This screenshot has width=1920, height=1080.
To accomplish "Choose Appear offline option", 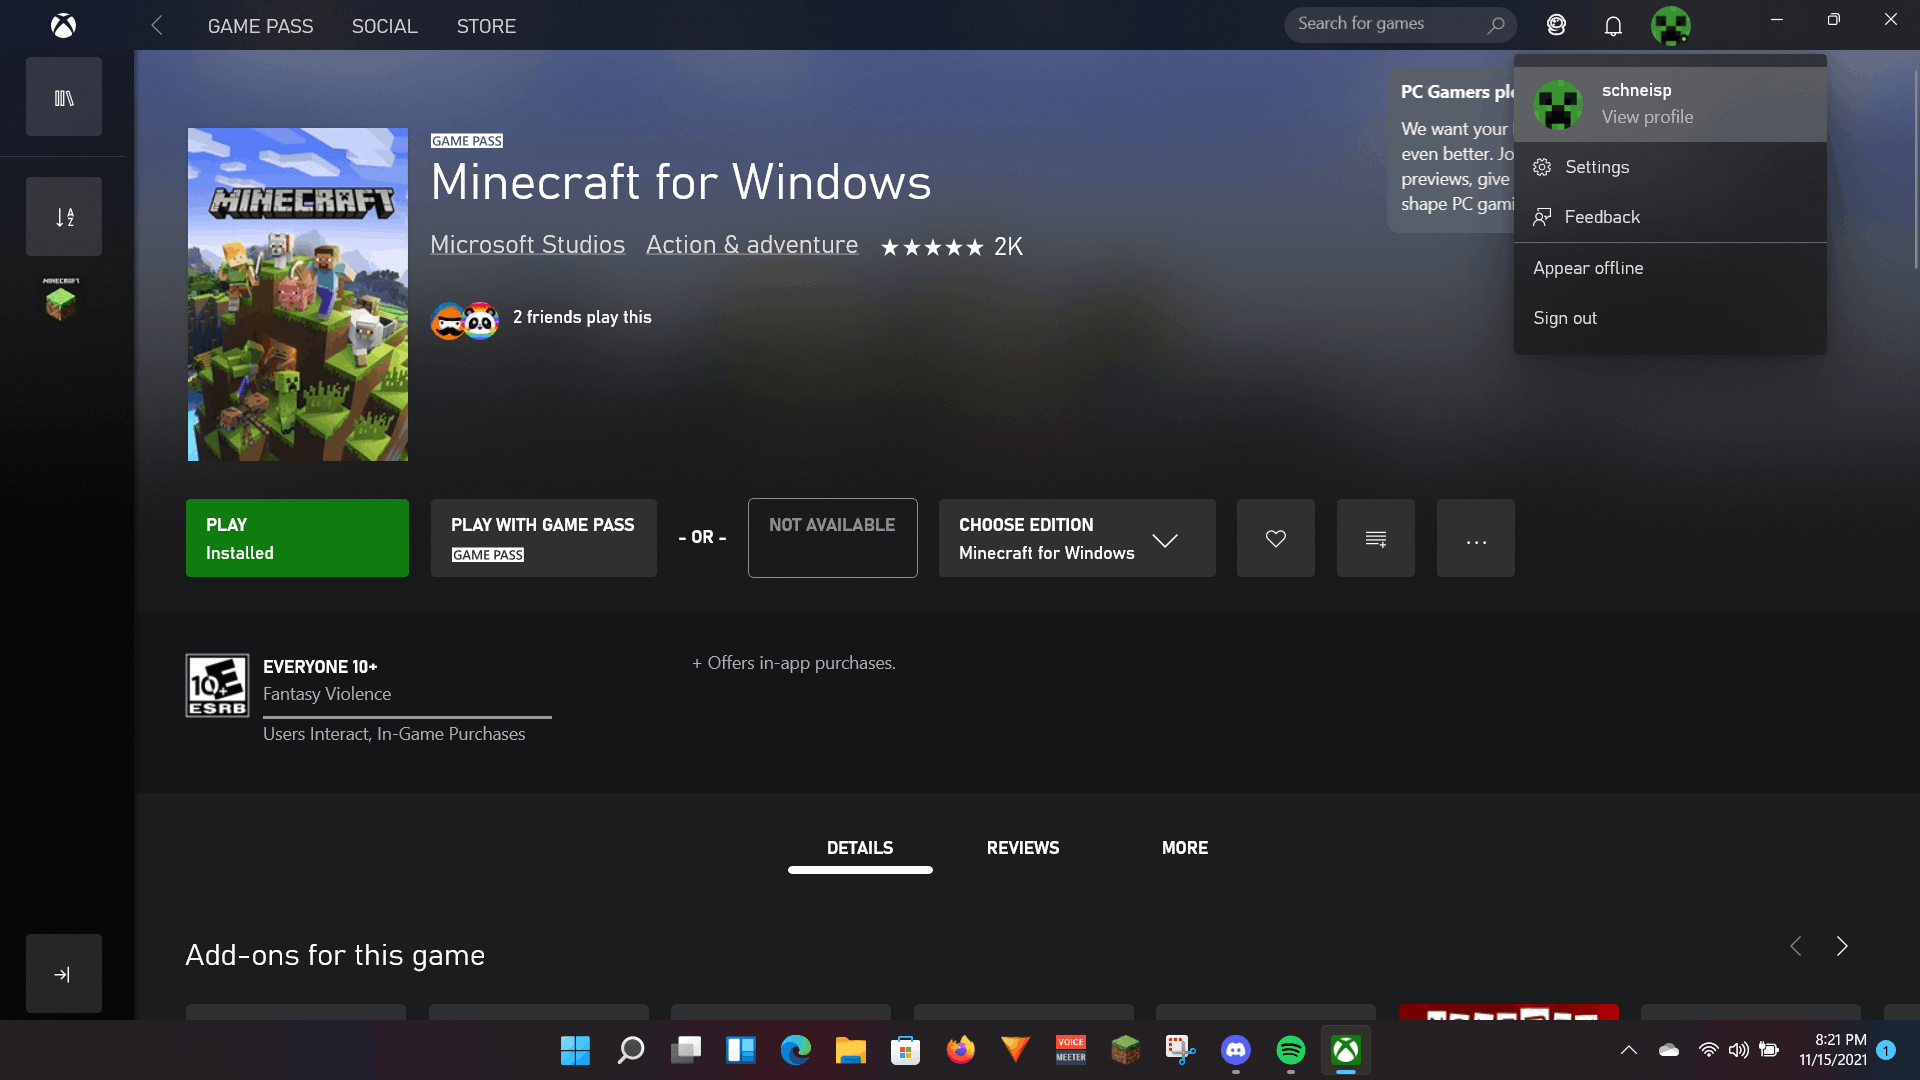I will 1670,268.
